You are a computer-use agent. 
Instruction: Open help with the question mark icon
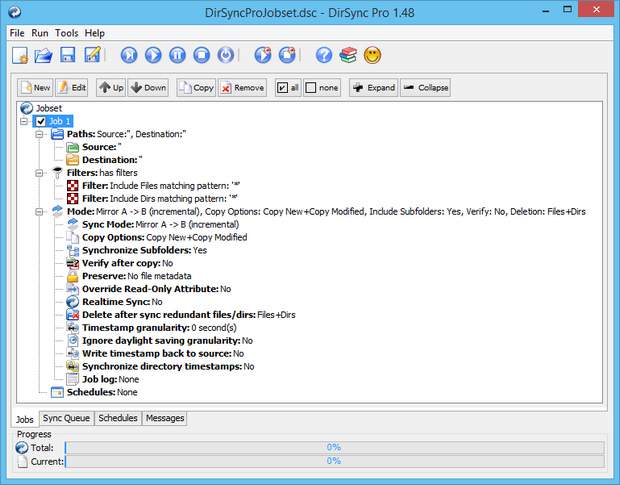tap(324, 55)
